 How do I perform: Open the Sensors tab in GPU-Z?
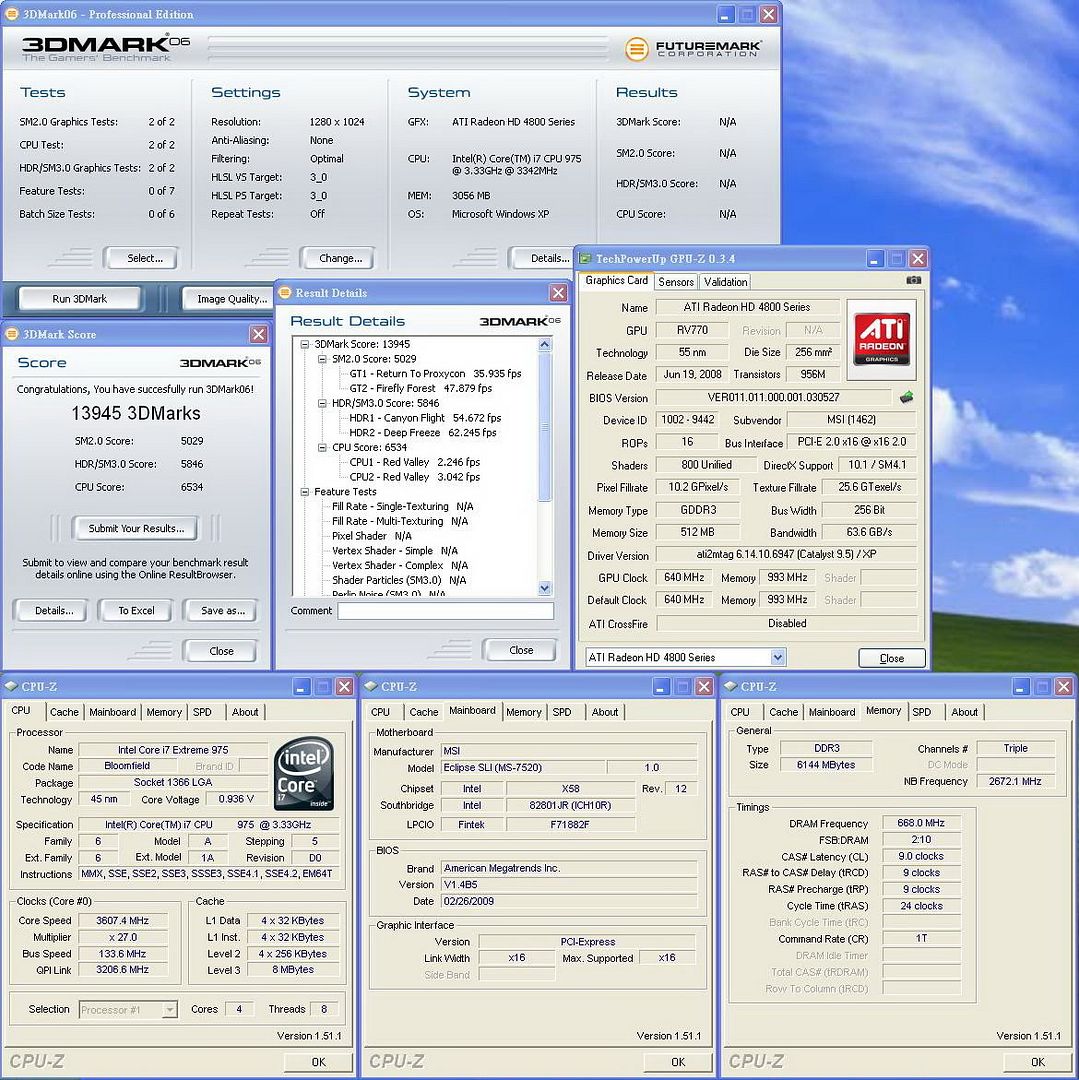(675, 282)
